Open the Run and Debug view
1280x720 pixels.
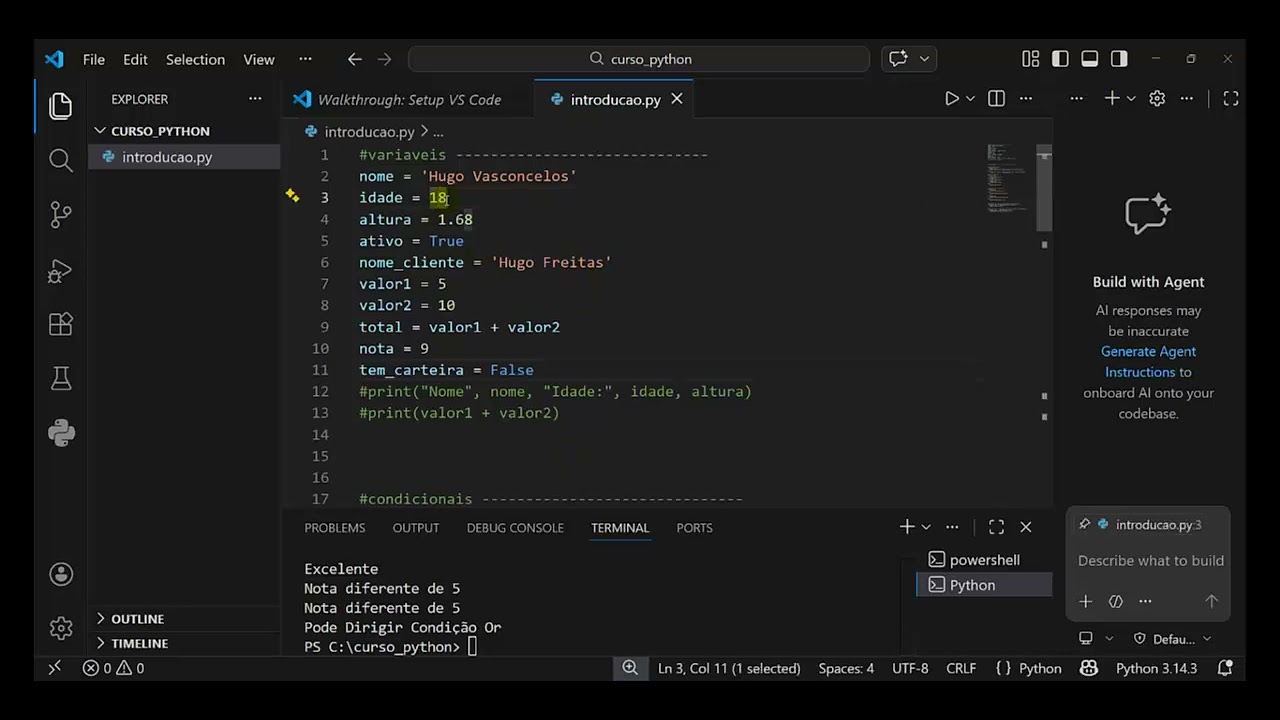click(x=61, y=270)
